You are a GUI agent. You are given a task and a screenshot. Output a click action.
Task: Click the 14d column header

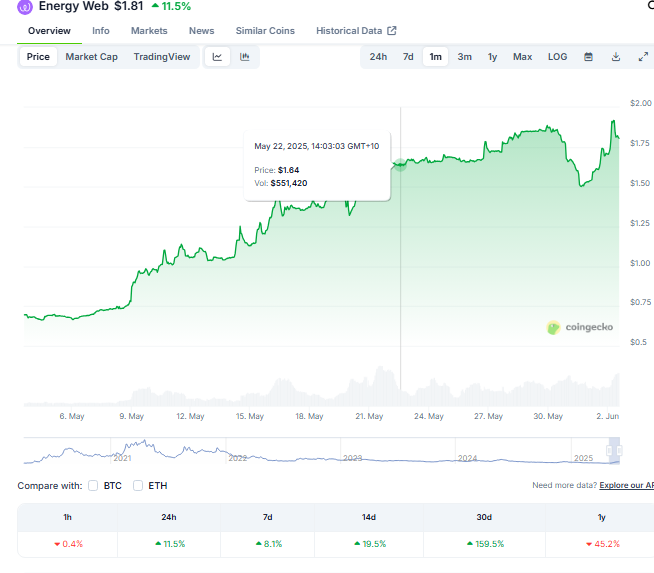click(369, 517)
